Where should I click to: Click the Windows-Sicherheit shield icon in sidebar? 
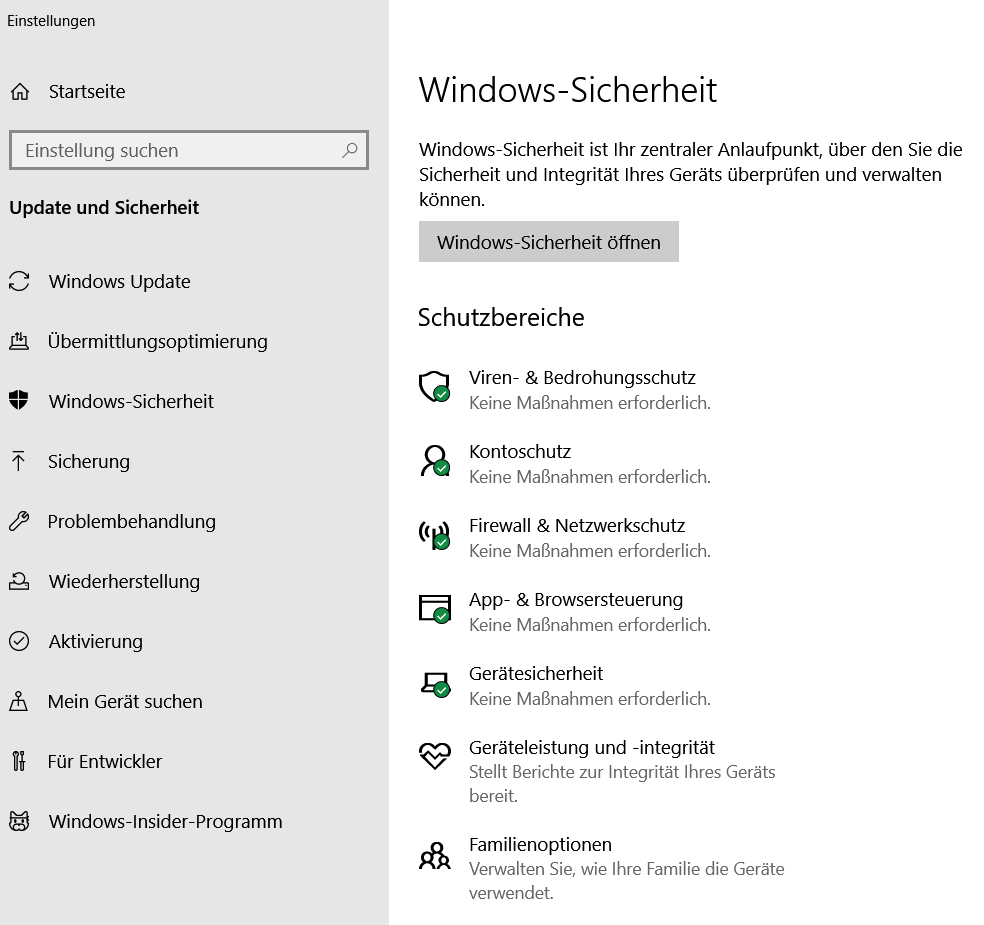[19, 400]
